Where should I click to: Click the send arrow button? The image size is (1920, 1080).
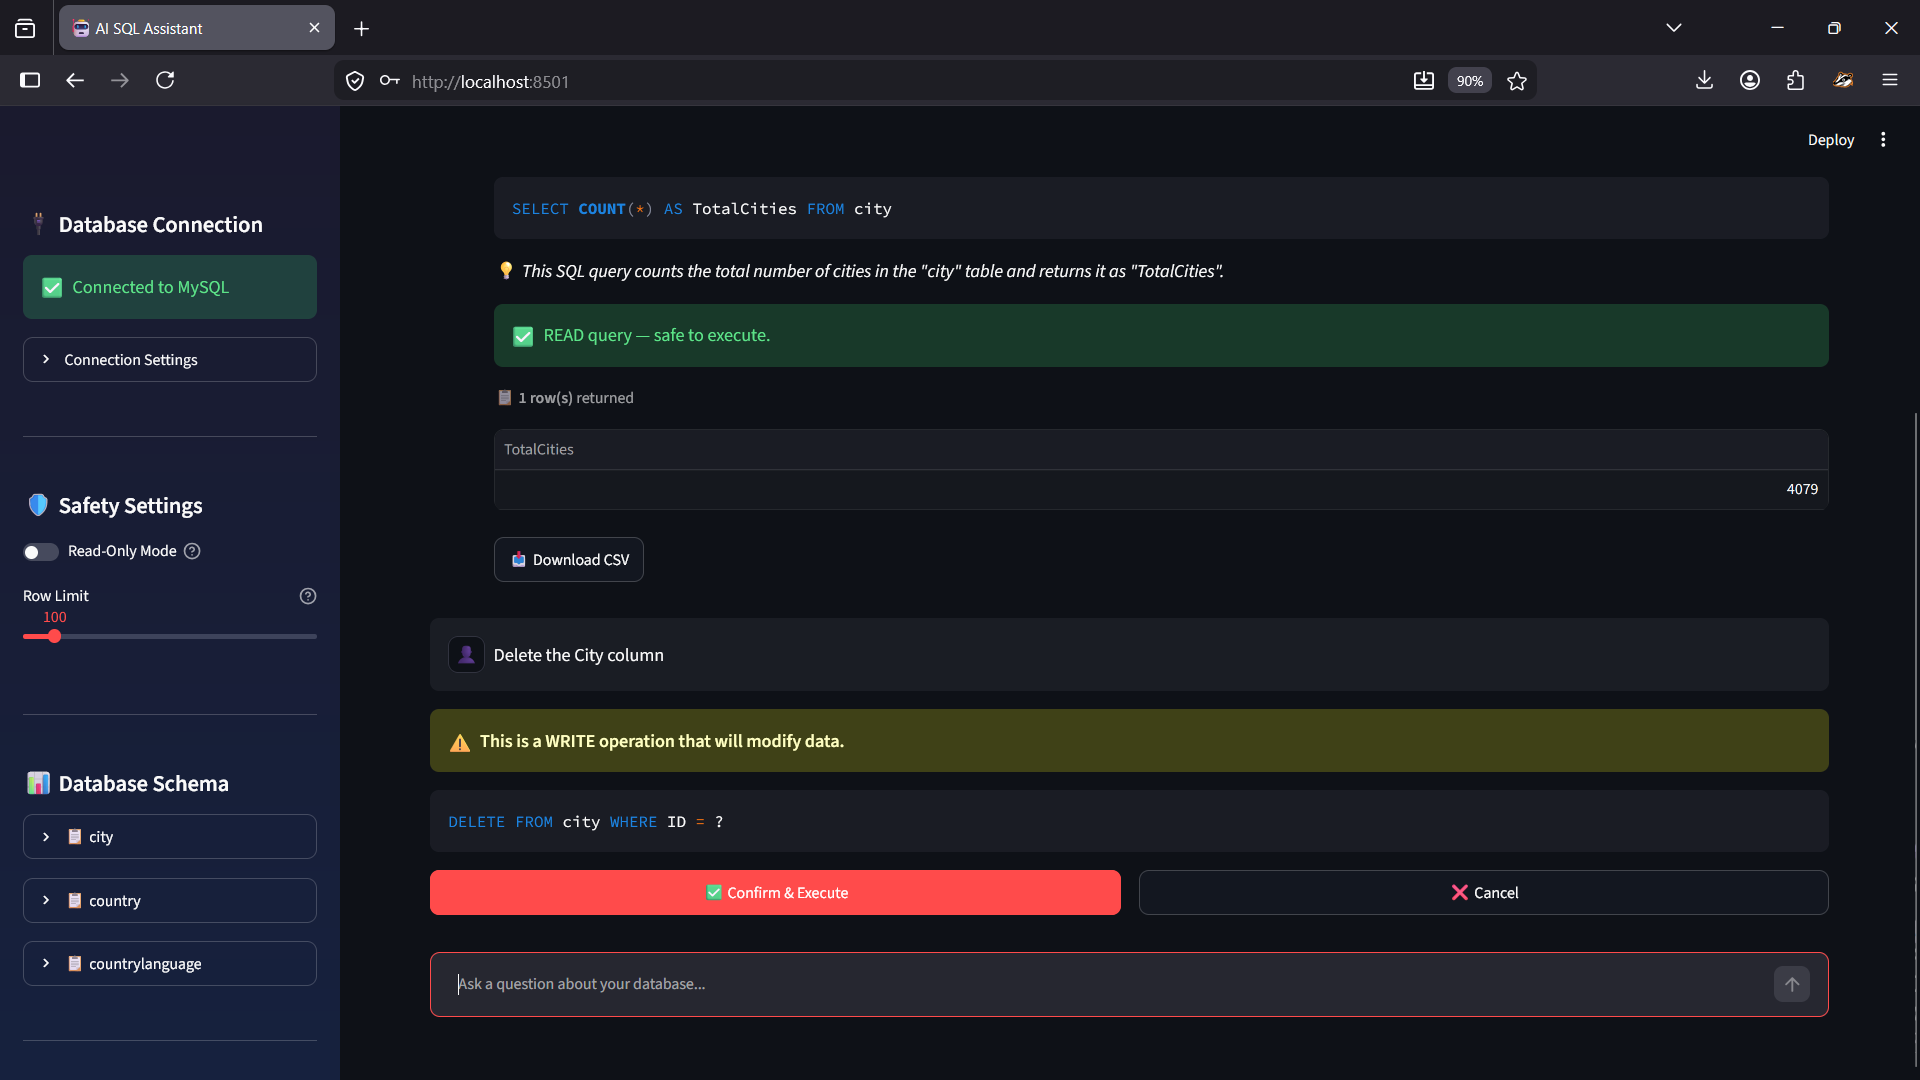[1792, 984]
